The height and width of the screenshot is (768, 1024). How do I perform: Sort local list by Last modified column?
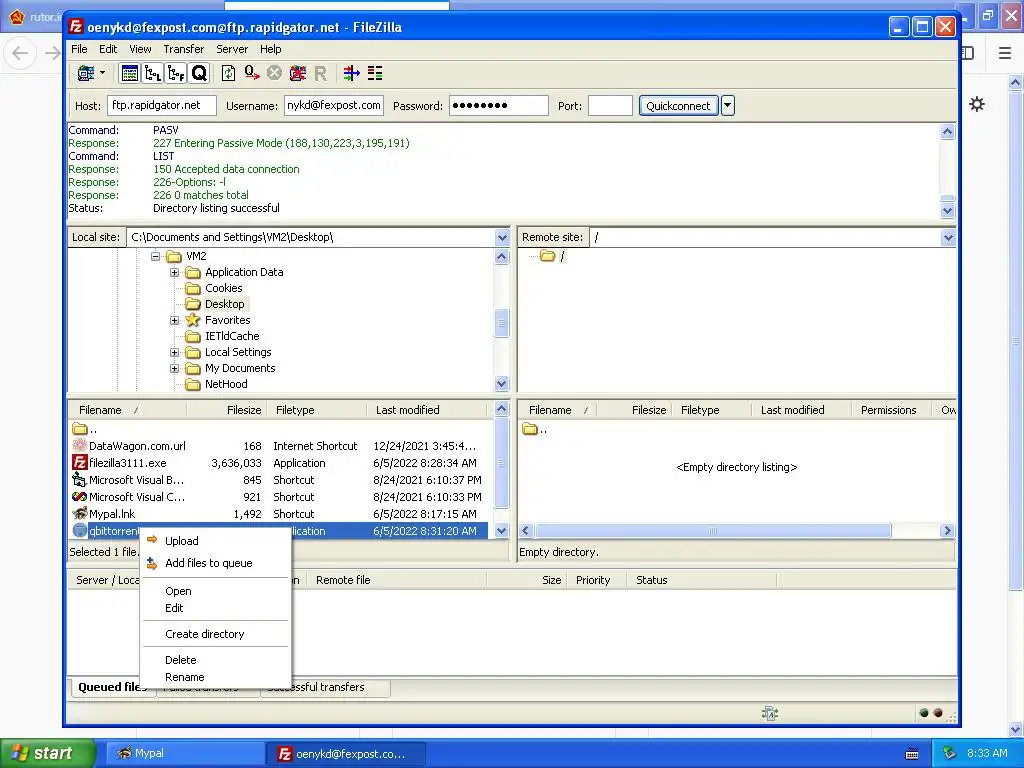tap(427, 410)
